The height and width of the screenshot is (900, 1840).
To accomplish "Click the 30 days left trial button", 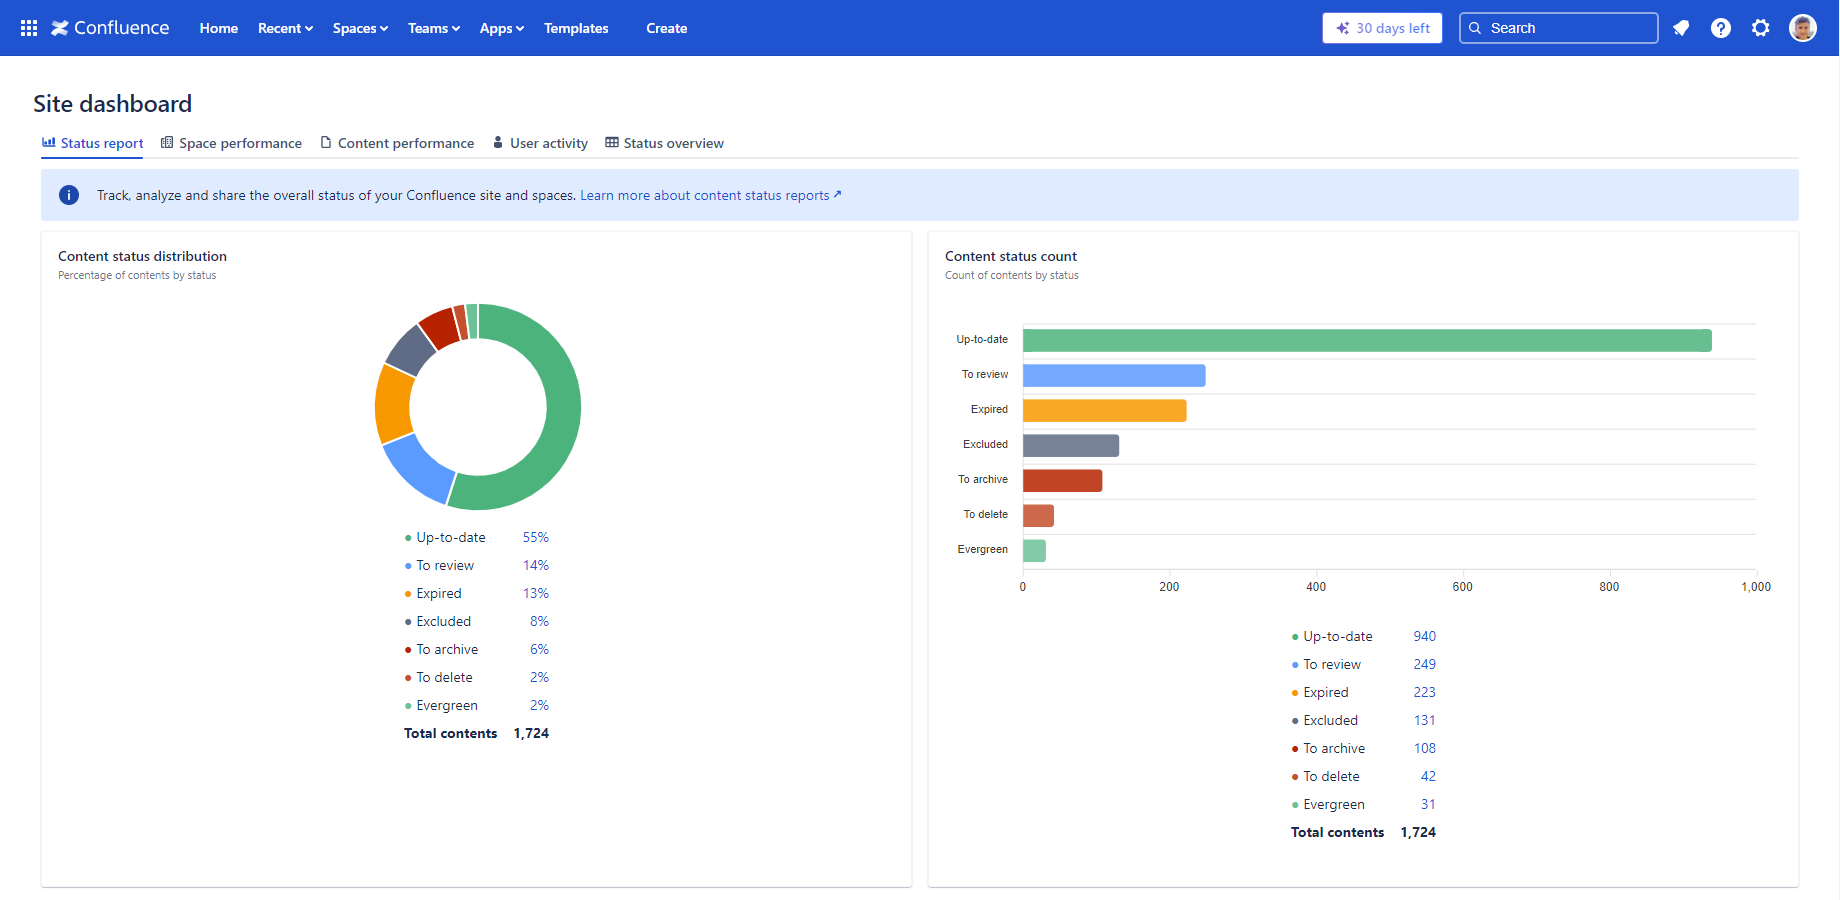I will pos(1382,28).
